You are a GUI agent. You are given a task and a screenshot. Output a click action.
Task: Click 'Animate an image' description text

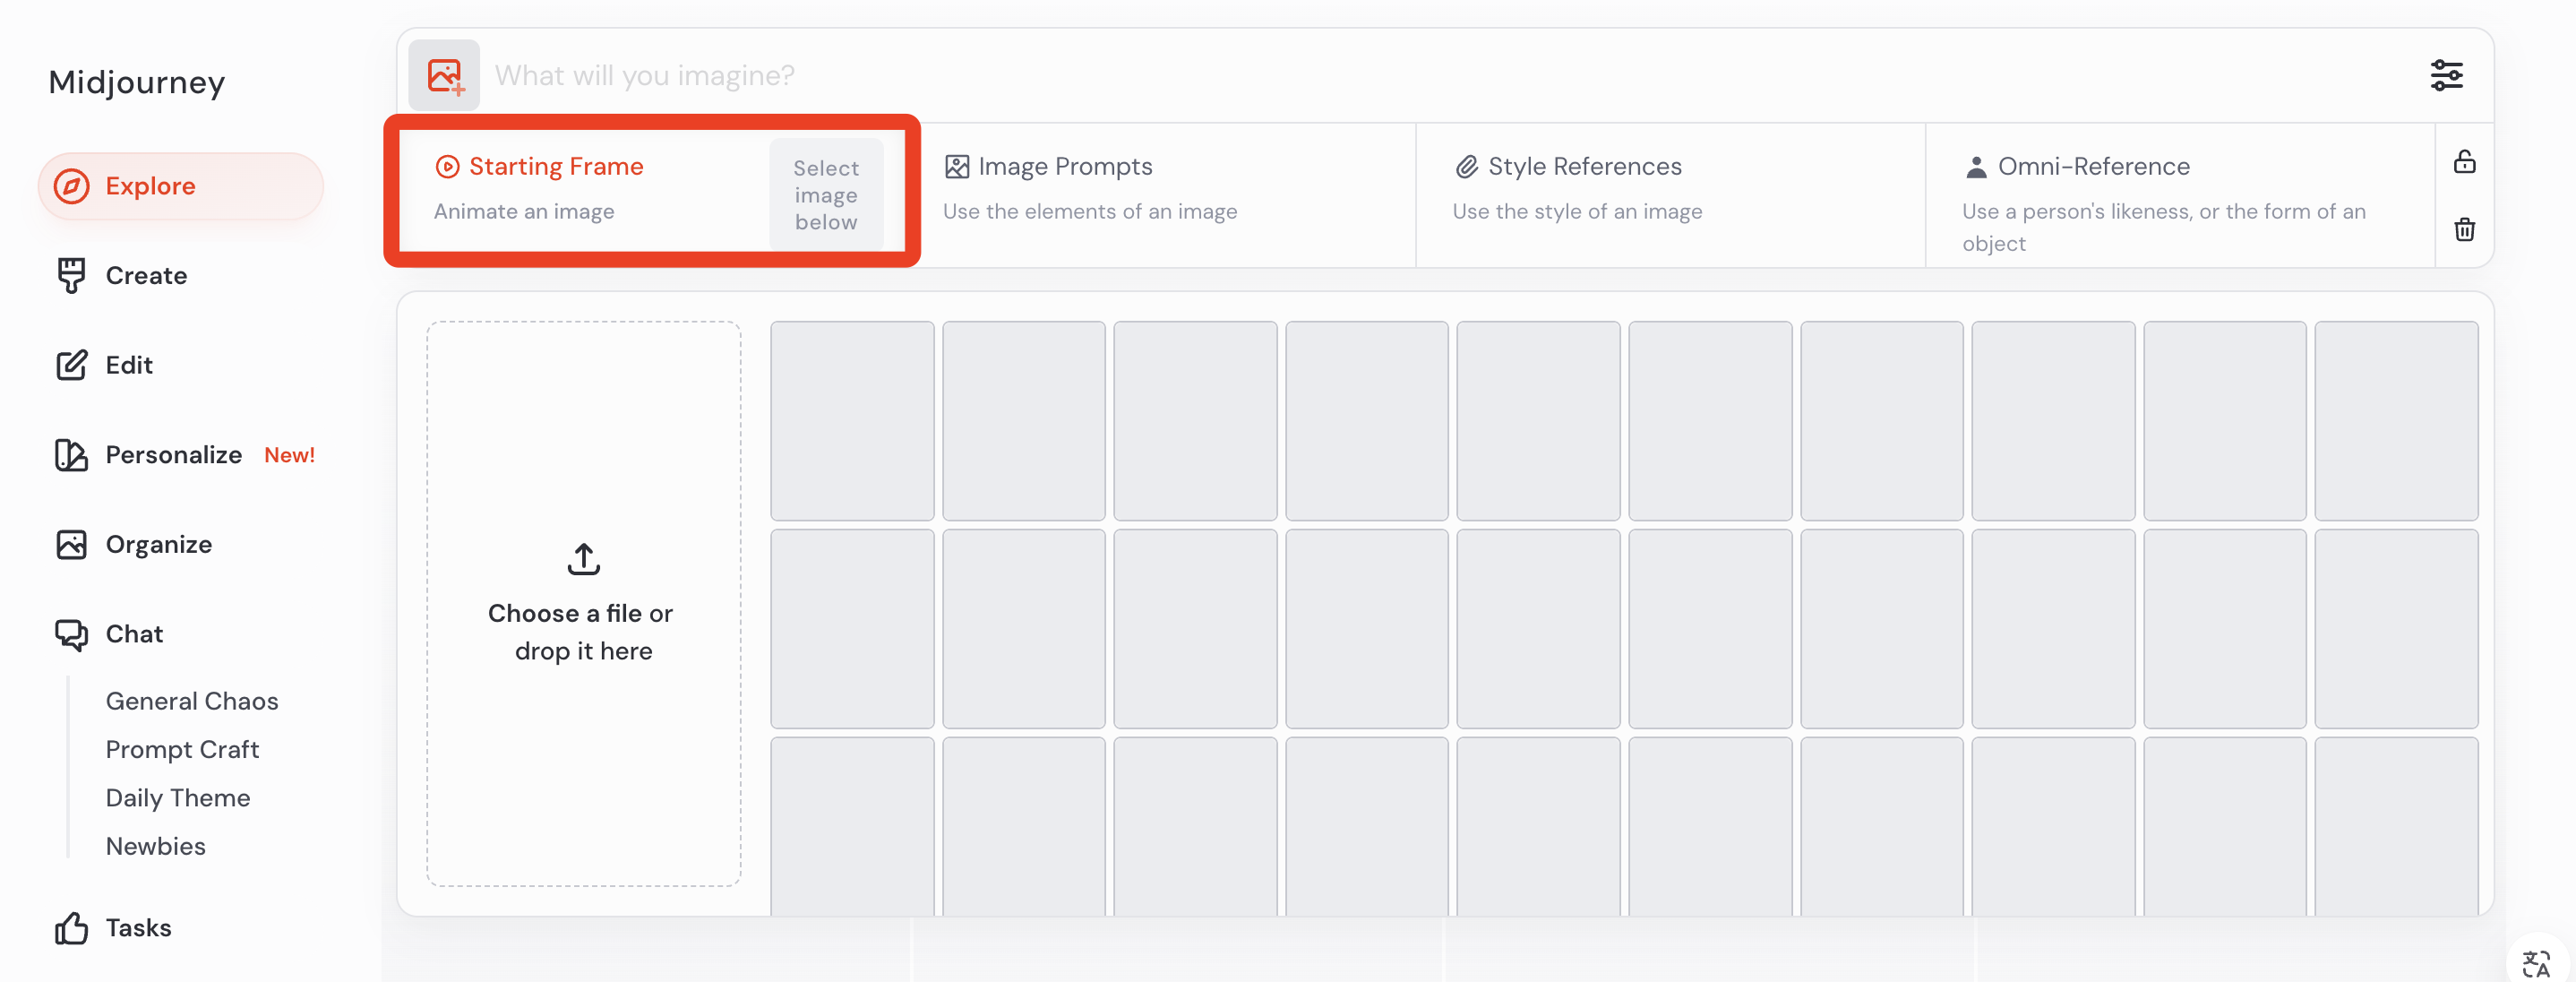524,211
